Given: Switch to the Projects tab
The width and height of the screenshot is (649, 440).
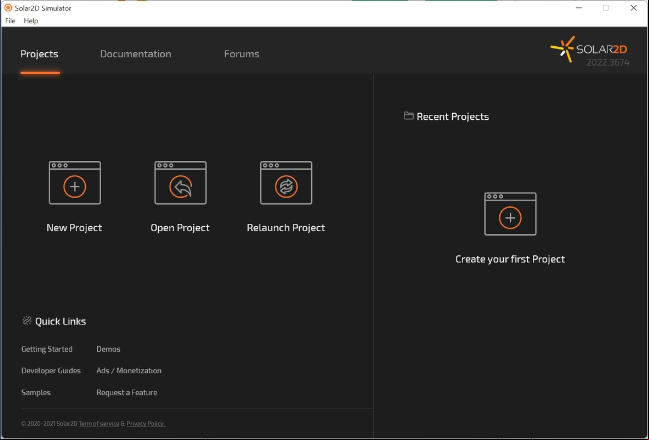Looking at the screenshot, I should pos(39,54).
